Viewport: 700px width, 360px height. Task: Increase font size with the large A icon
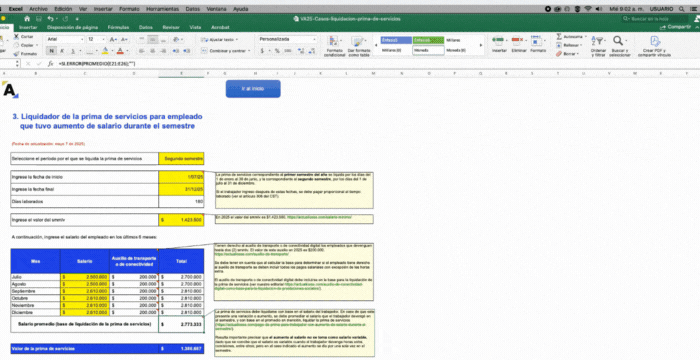pyautogui.click(x=113, y=39)
